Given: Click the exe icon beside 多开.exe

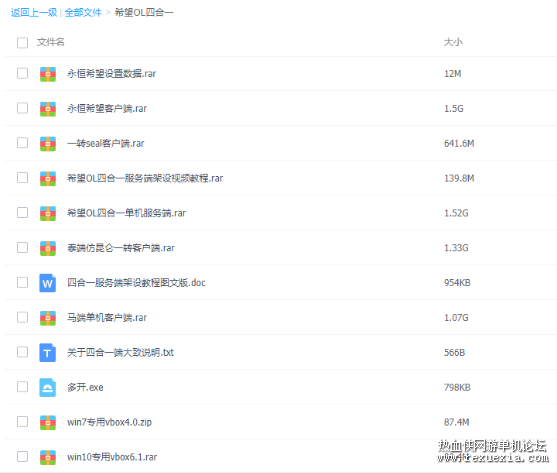Looking at the screenshot, I should tap(48, 387).
